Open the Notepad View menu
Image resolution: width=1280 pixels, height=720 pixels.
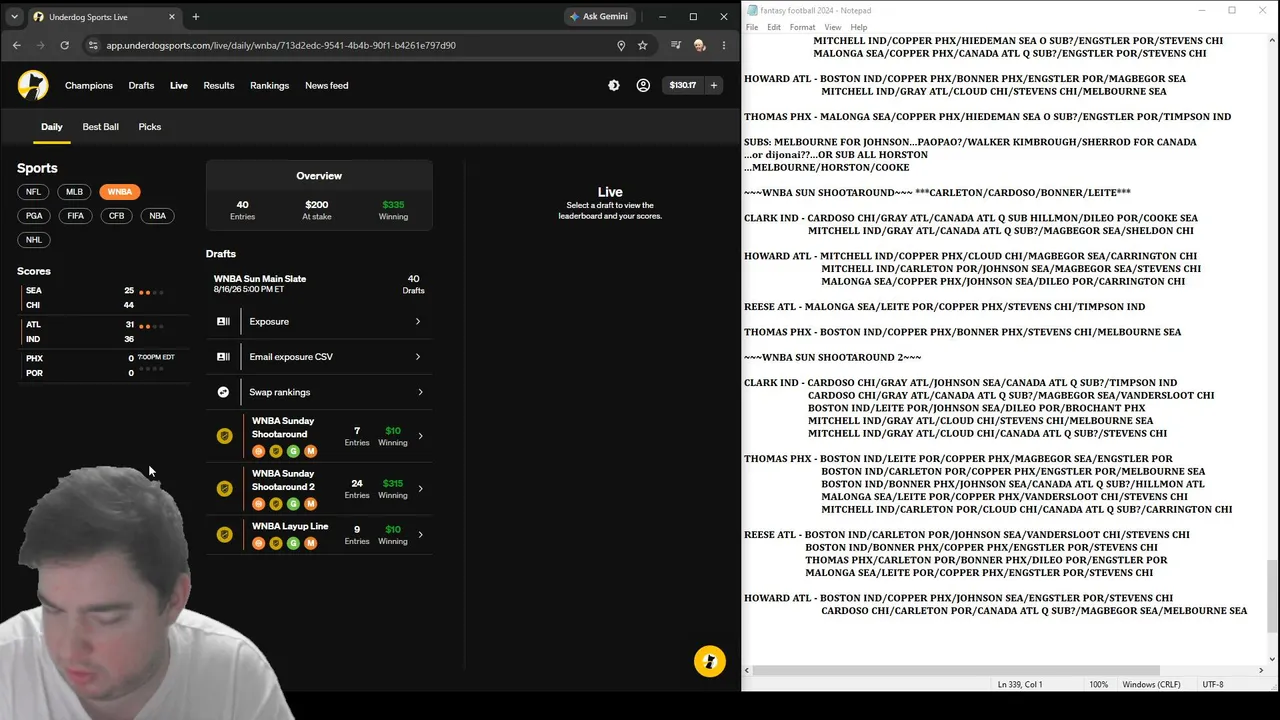832,27
